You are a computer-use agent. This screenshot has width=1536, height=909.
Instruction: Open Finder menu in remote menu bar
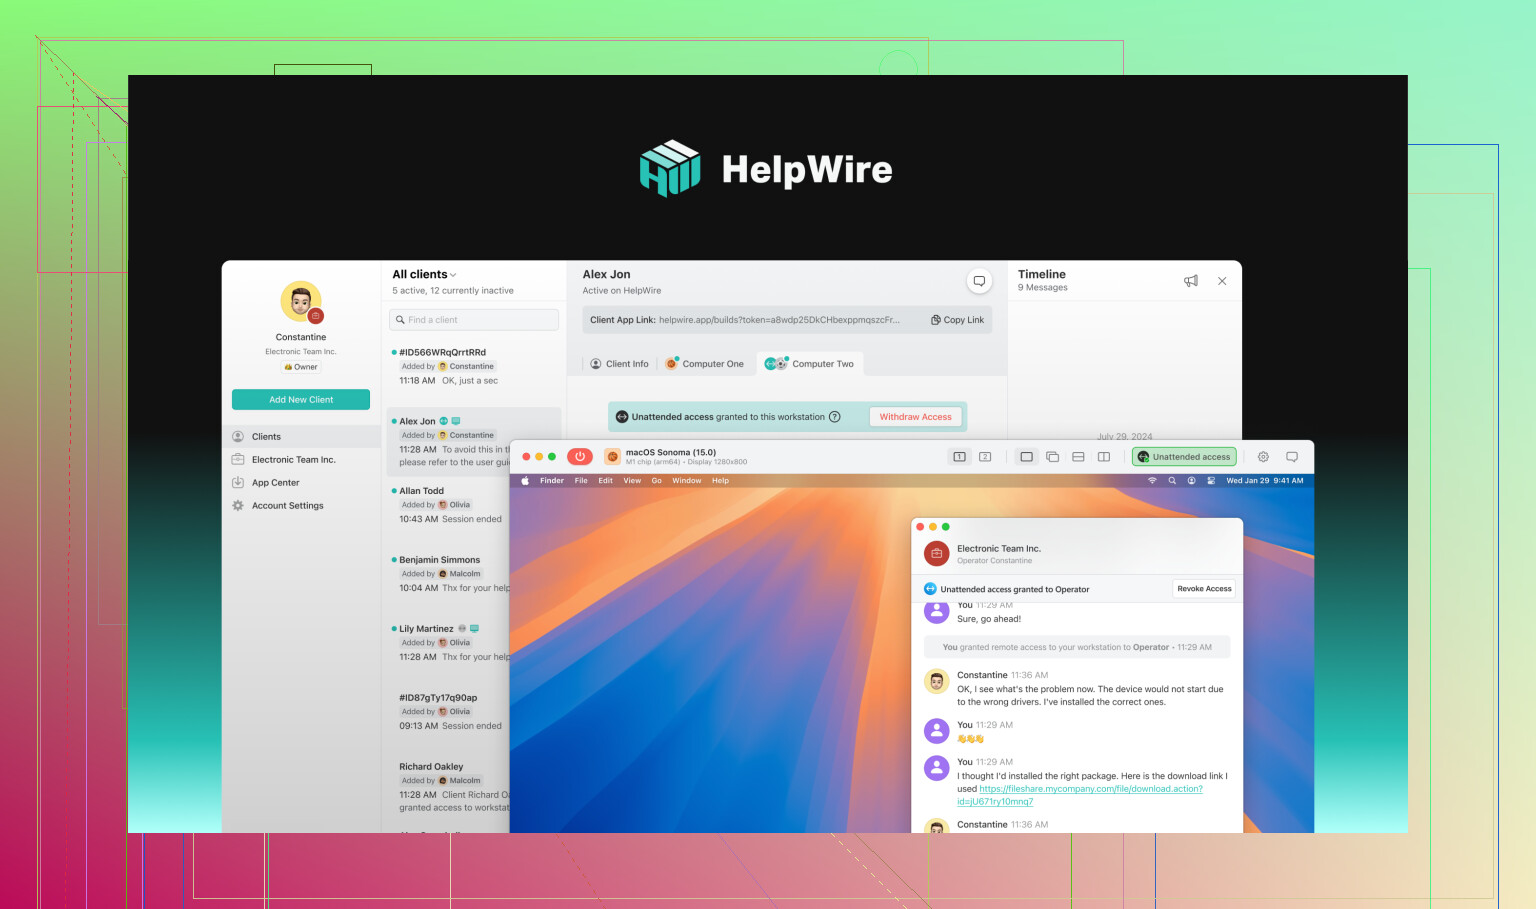[x=552, y=481]
